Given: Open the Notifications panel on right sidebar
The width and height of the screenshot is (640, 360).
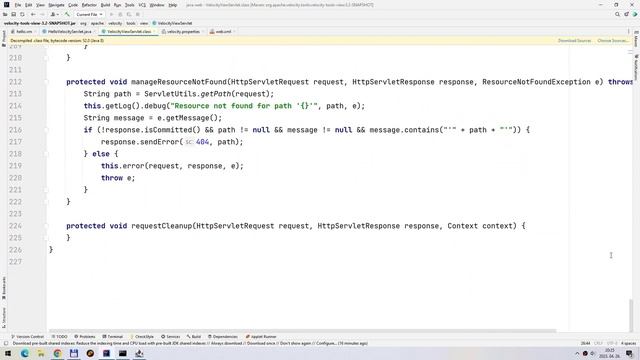Looking at the screenshot, I should [636, 67].
